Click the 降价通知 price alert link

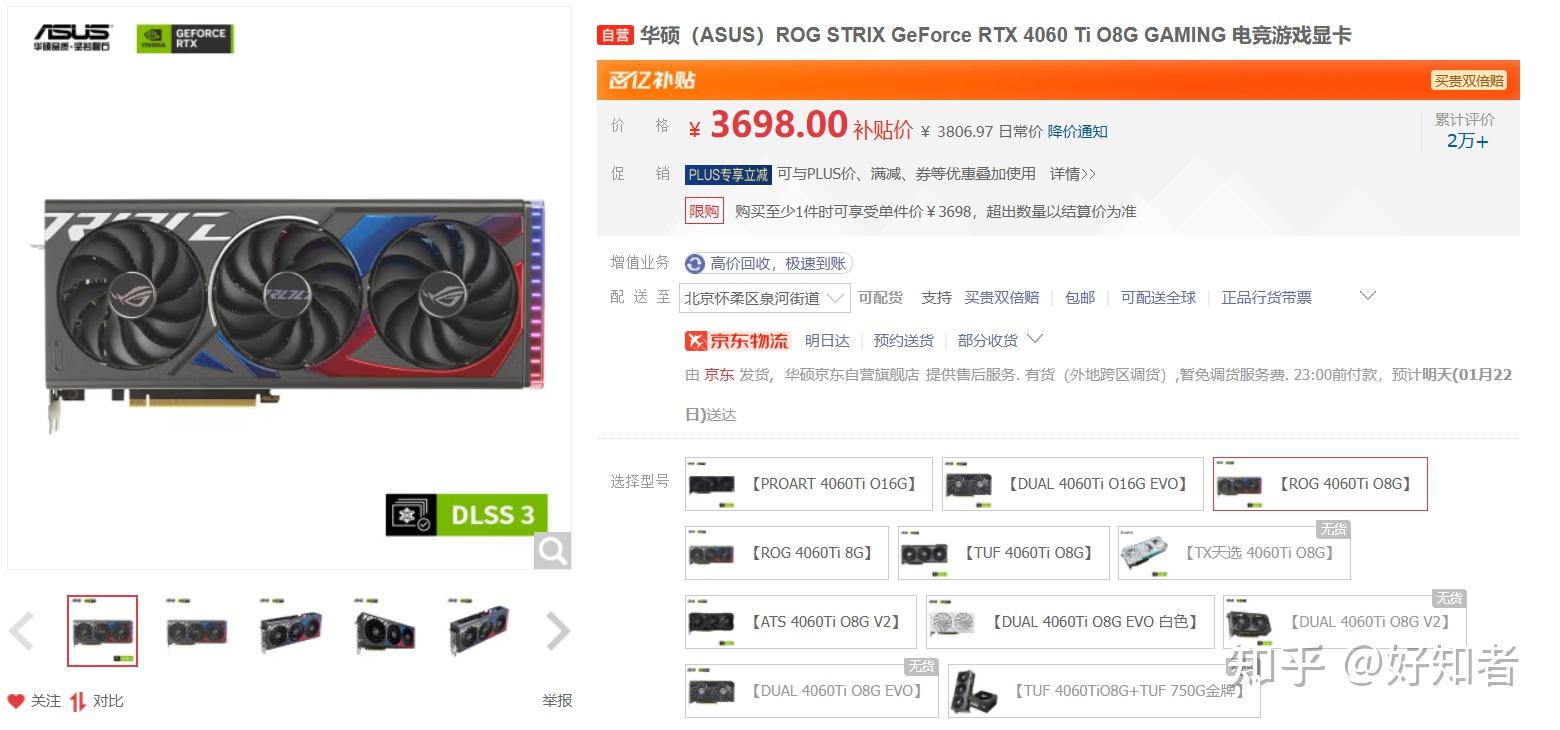click(x=1078, y=132)
